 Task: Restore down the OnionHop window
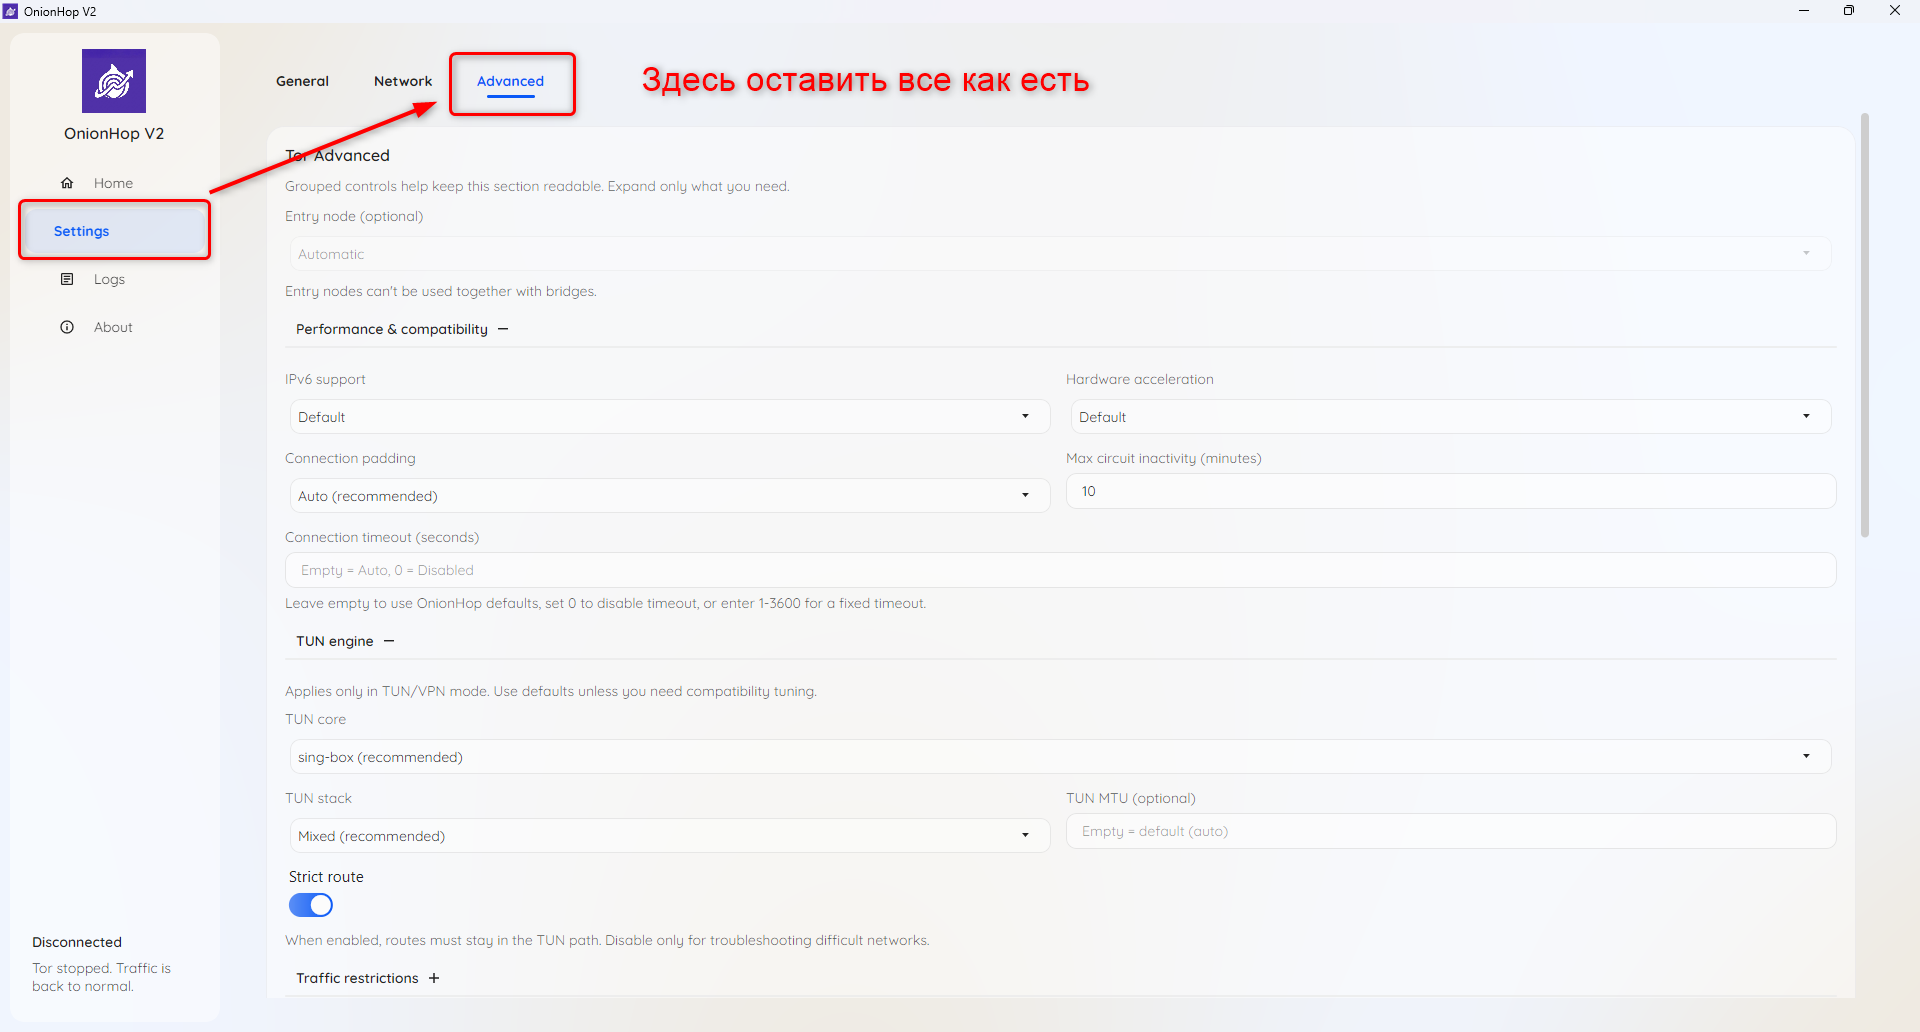1849,11
